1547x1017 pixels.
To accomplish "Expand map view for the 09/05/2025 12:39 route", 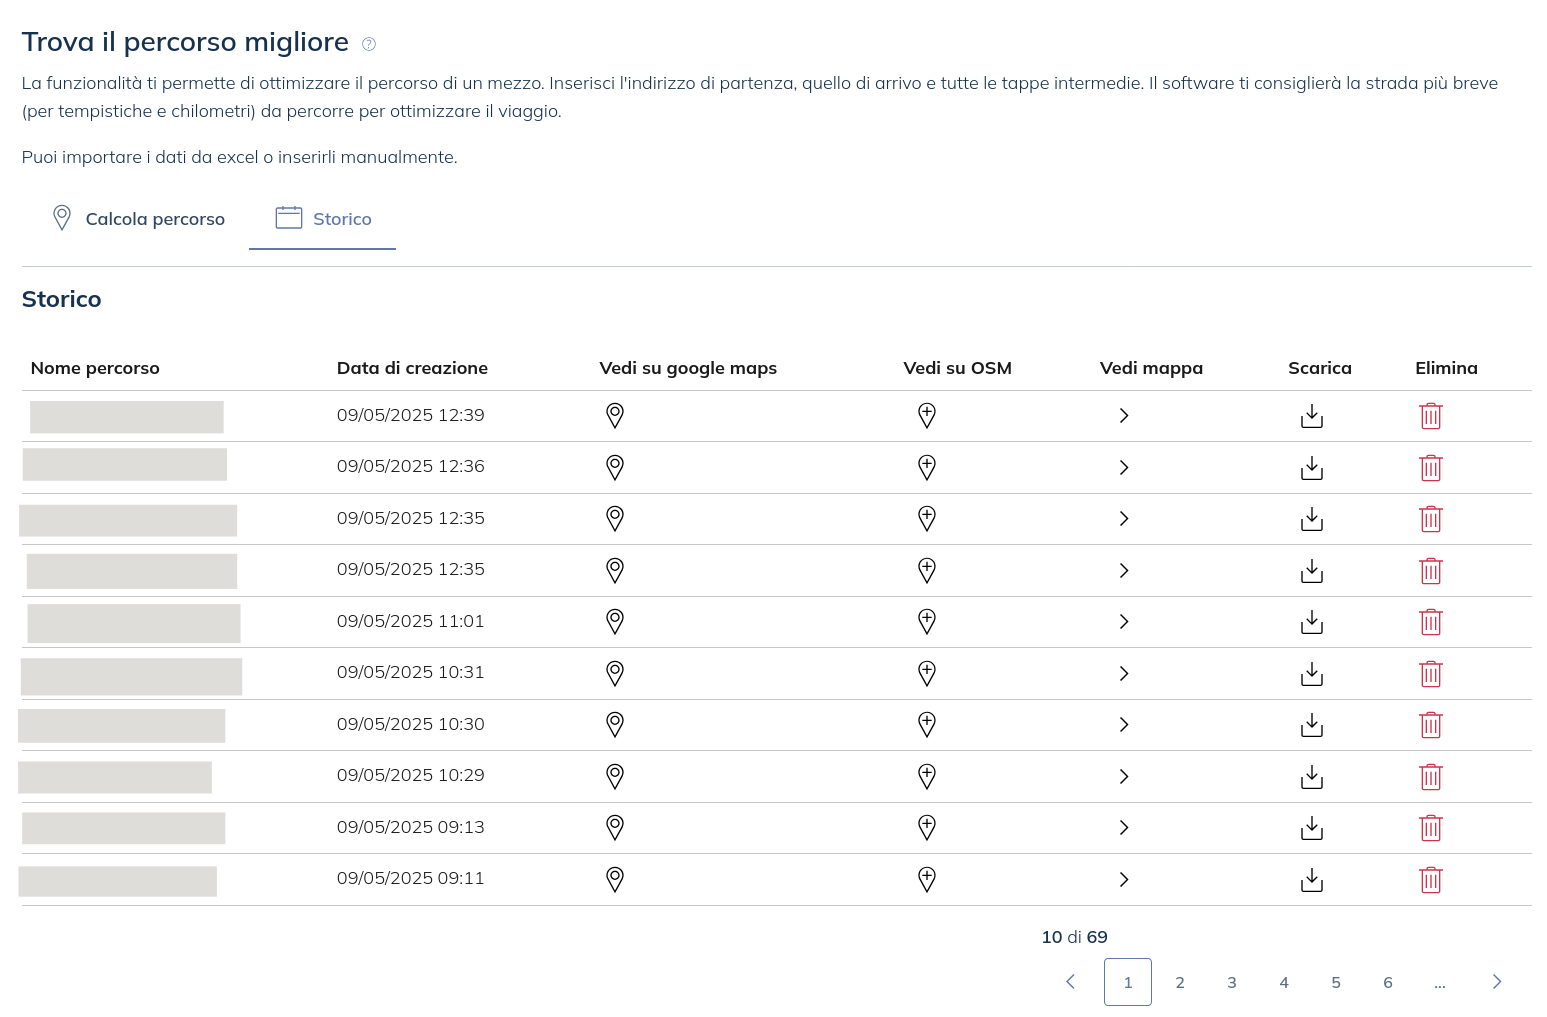I will pyautogui.click(x=1124, y=416).
